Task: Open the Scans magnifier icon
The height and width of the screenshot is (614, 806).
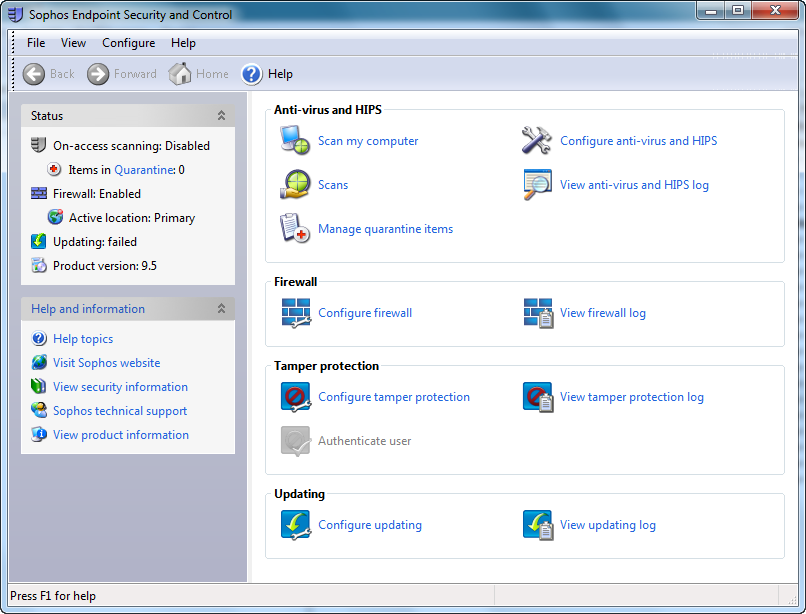Action: 295,185
